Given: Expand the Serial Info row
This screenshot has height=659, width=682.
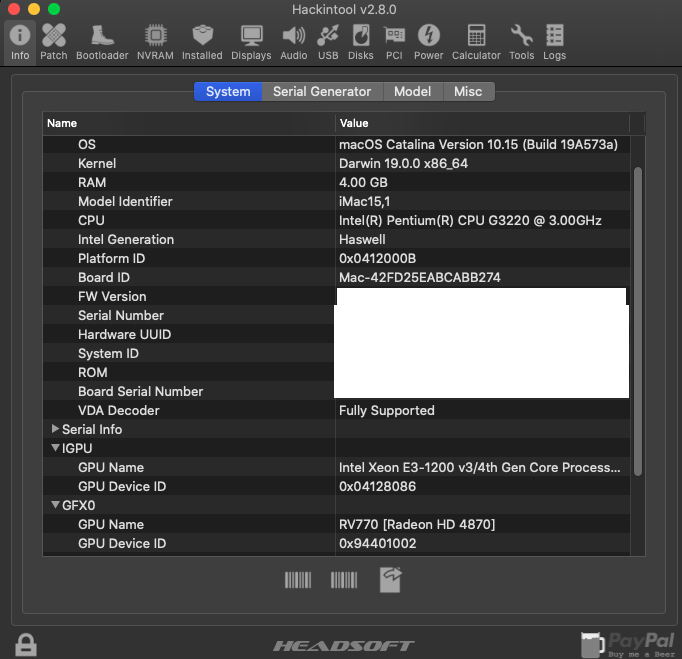Looking at the screenshot, I should click(x=55, y=429).
